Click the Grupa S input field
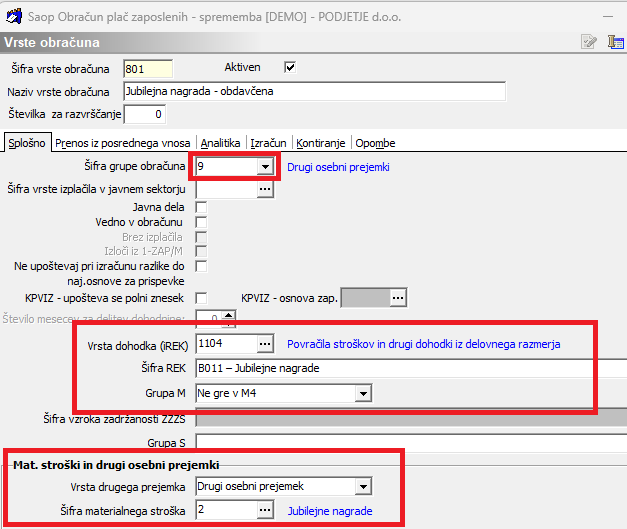This screenshot has width=627, height=529. (x=411, y=443)
